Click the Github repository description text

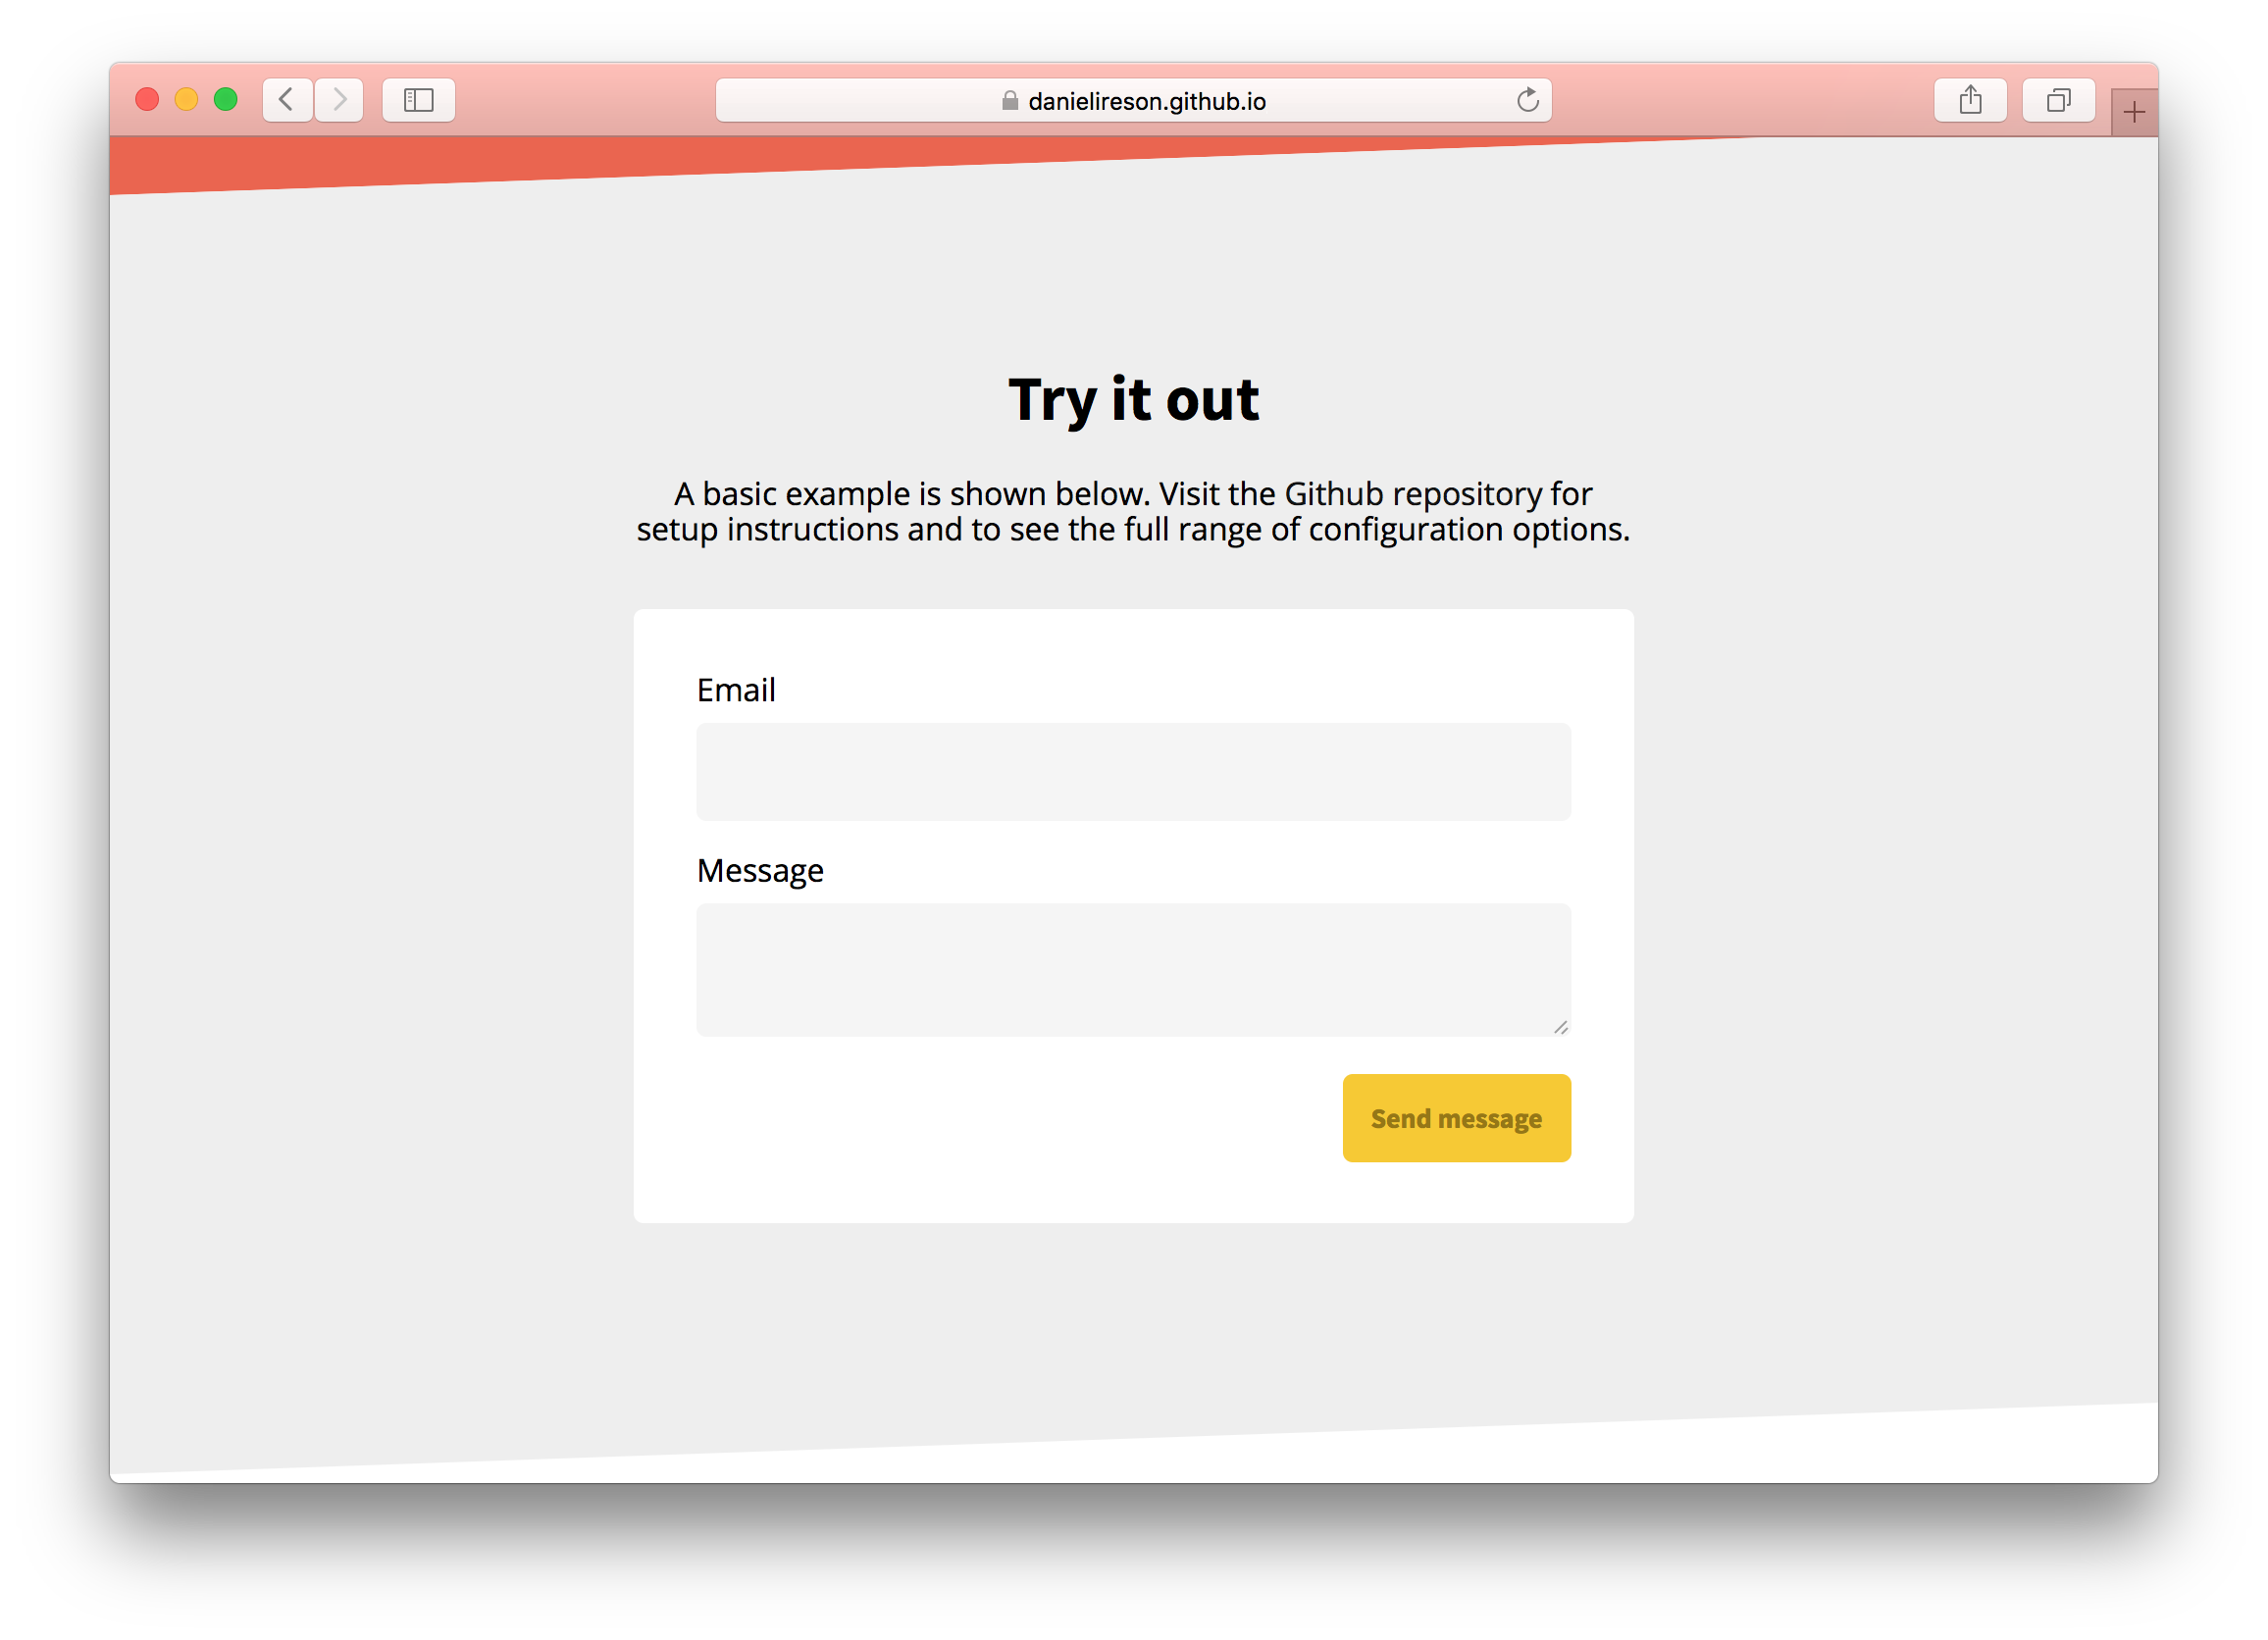point(1132,511)
